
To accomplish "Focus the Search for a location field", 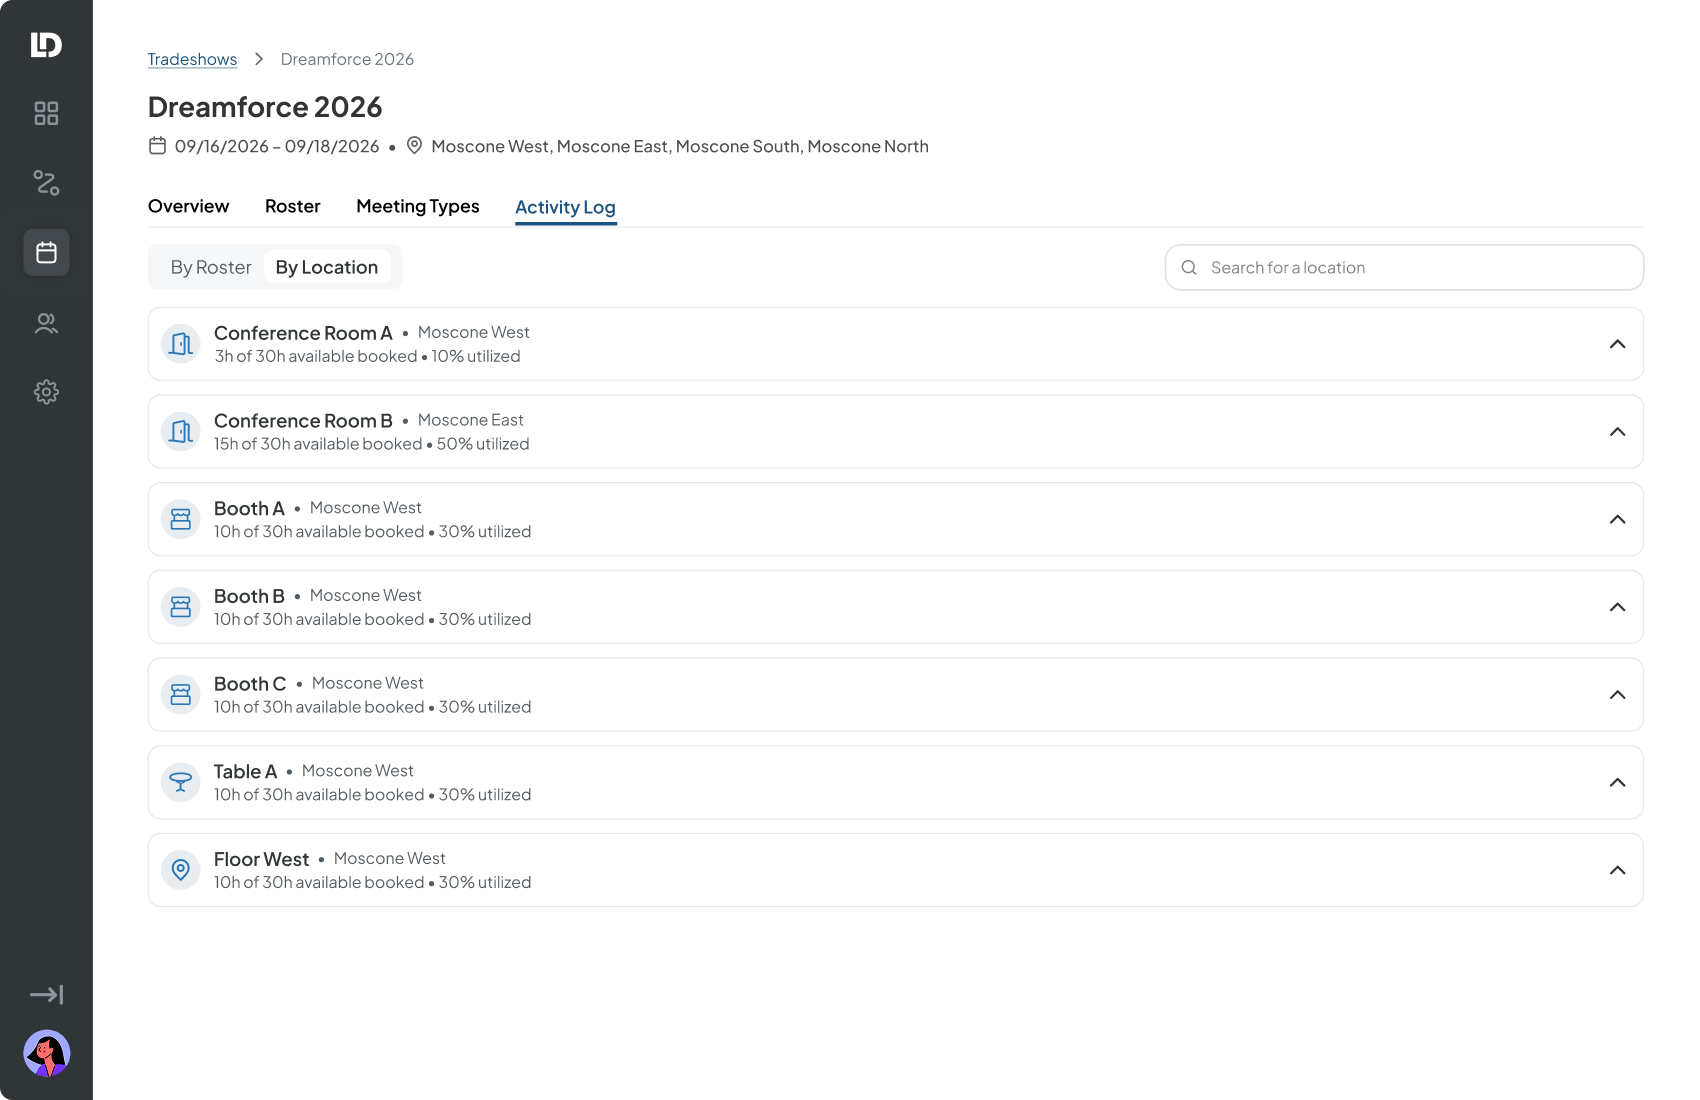I will [x=1404, y=268].
